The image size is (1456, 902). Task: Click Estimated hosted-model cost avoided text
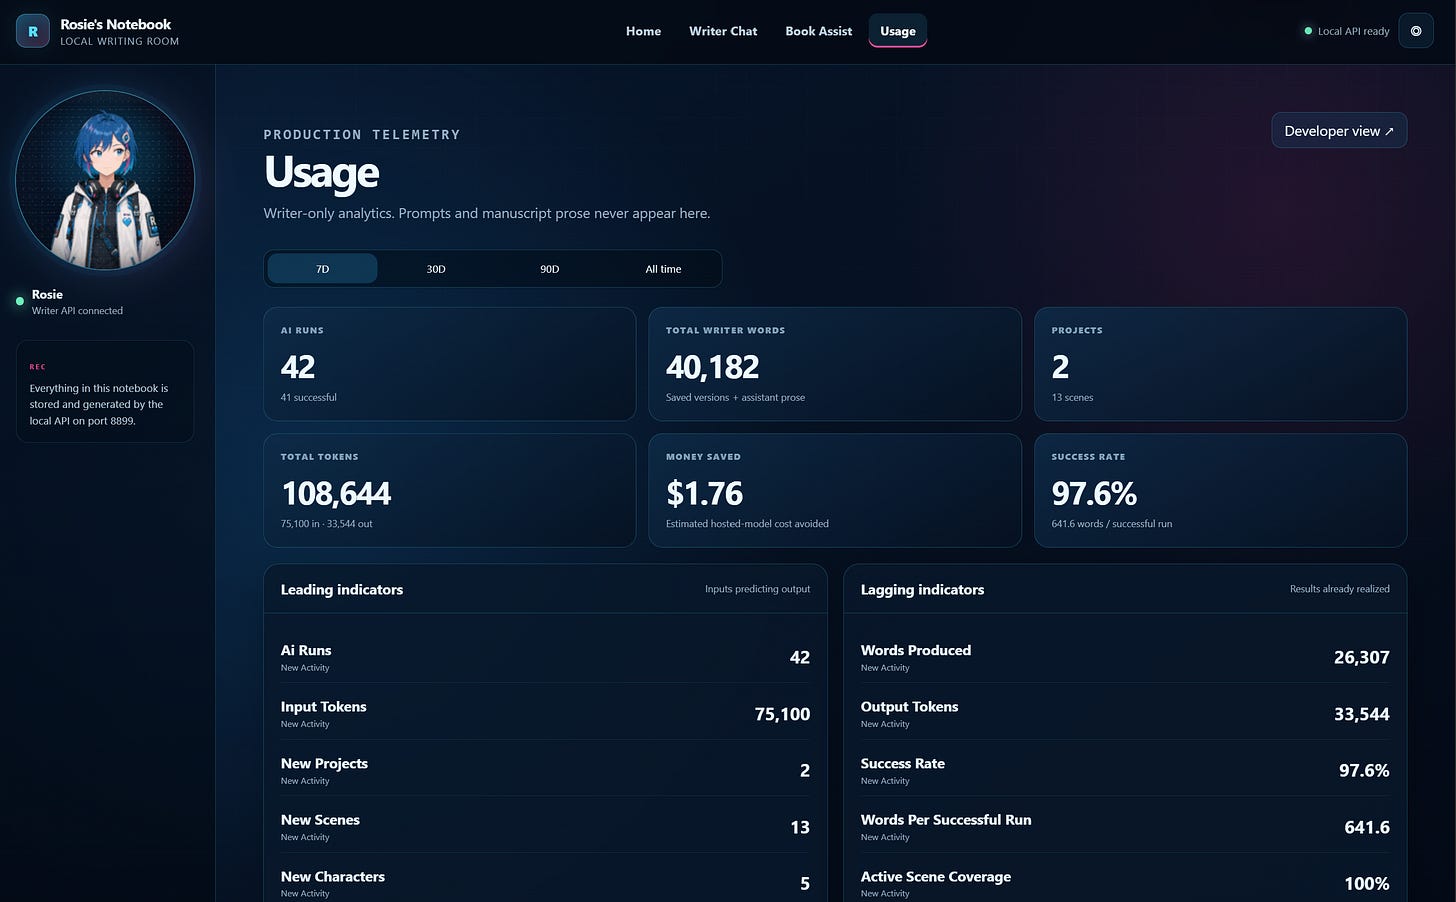[x=747, y=524]
